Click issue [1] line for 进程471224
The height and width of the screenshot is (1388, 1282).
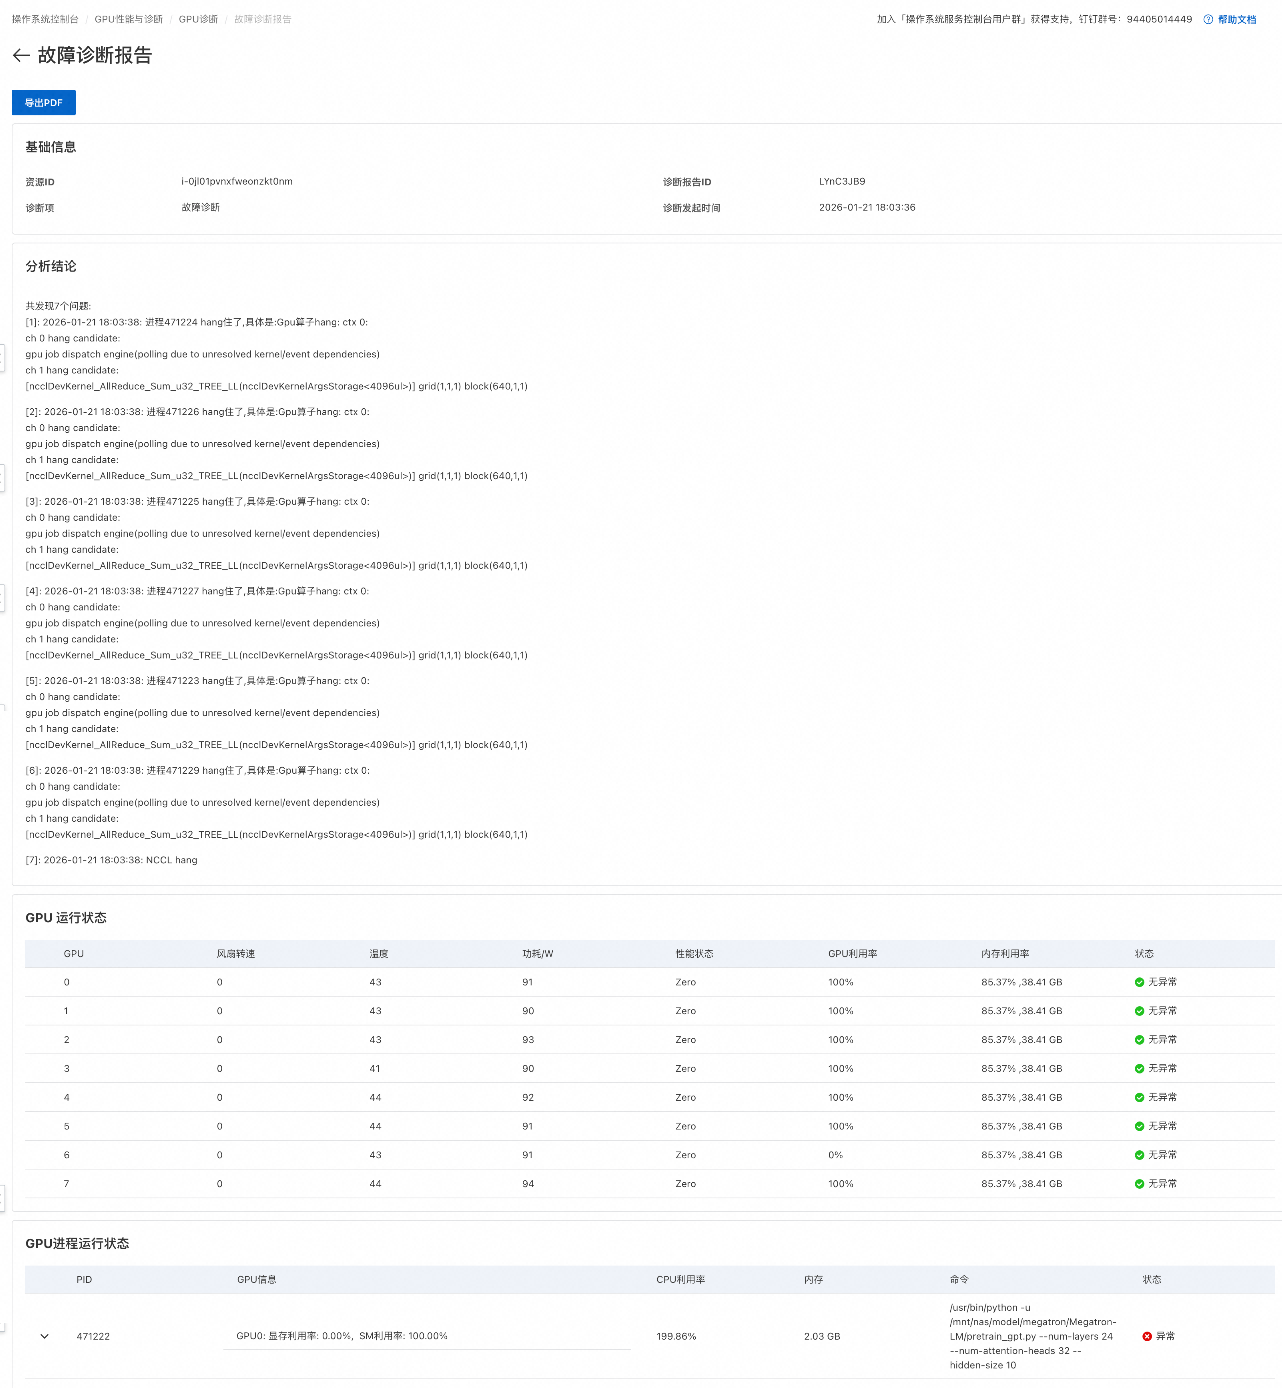click(197, 322)
